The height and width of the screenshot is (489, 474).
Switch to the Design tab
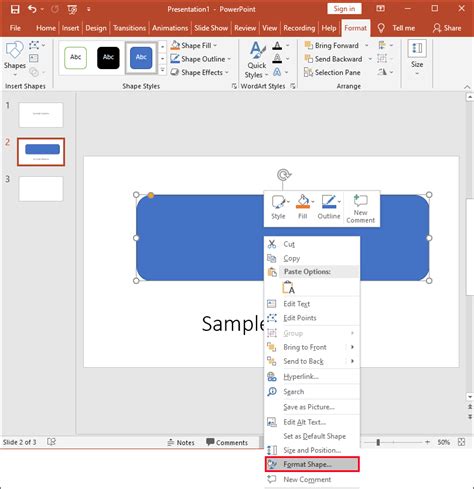[x=96, y=28]
